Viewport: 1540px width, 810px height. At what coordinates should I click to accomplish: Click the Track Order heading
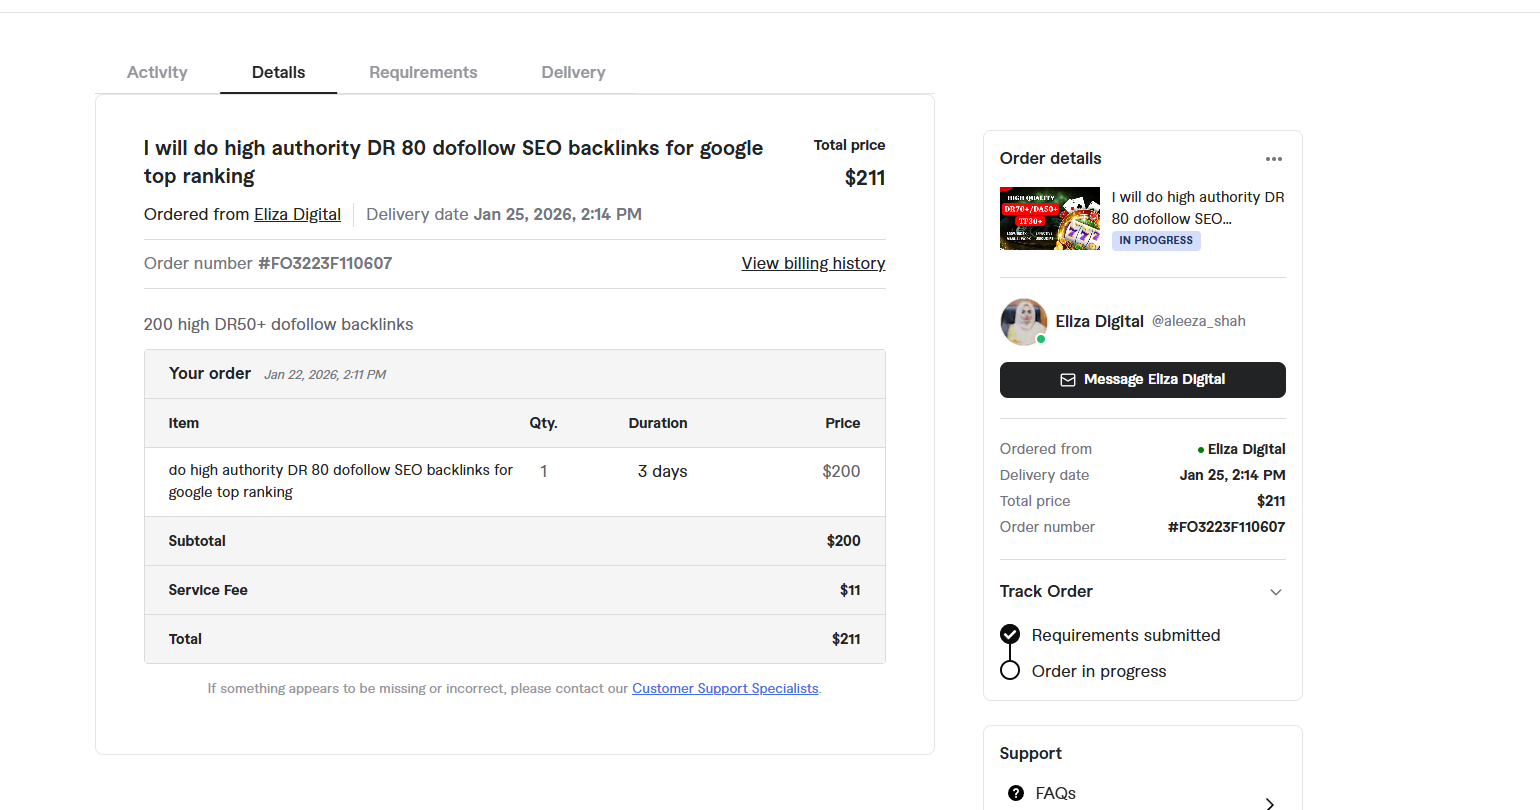(x=1046, y=591)
